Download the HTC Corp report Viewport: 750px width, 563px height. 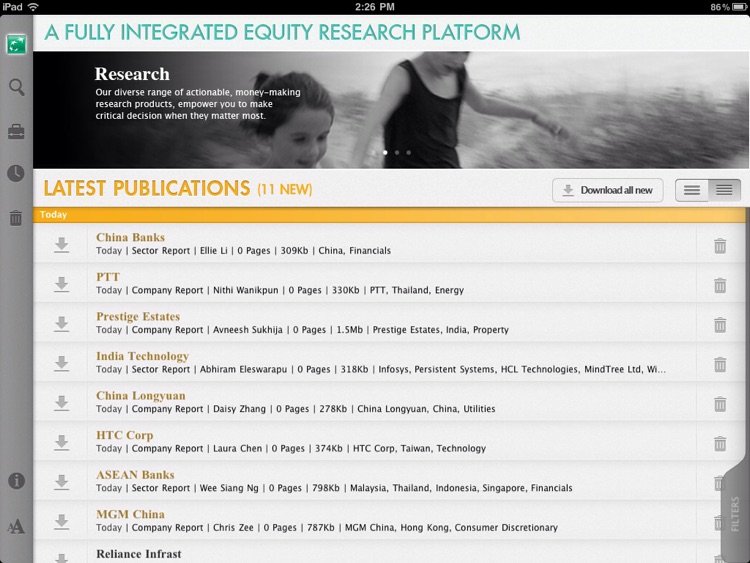(x=61, y=443)
